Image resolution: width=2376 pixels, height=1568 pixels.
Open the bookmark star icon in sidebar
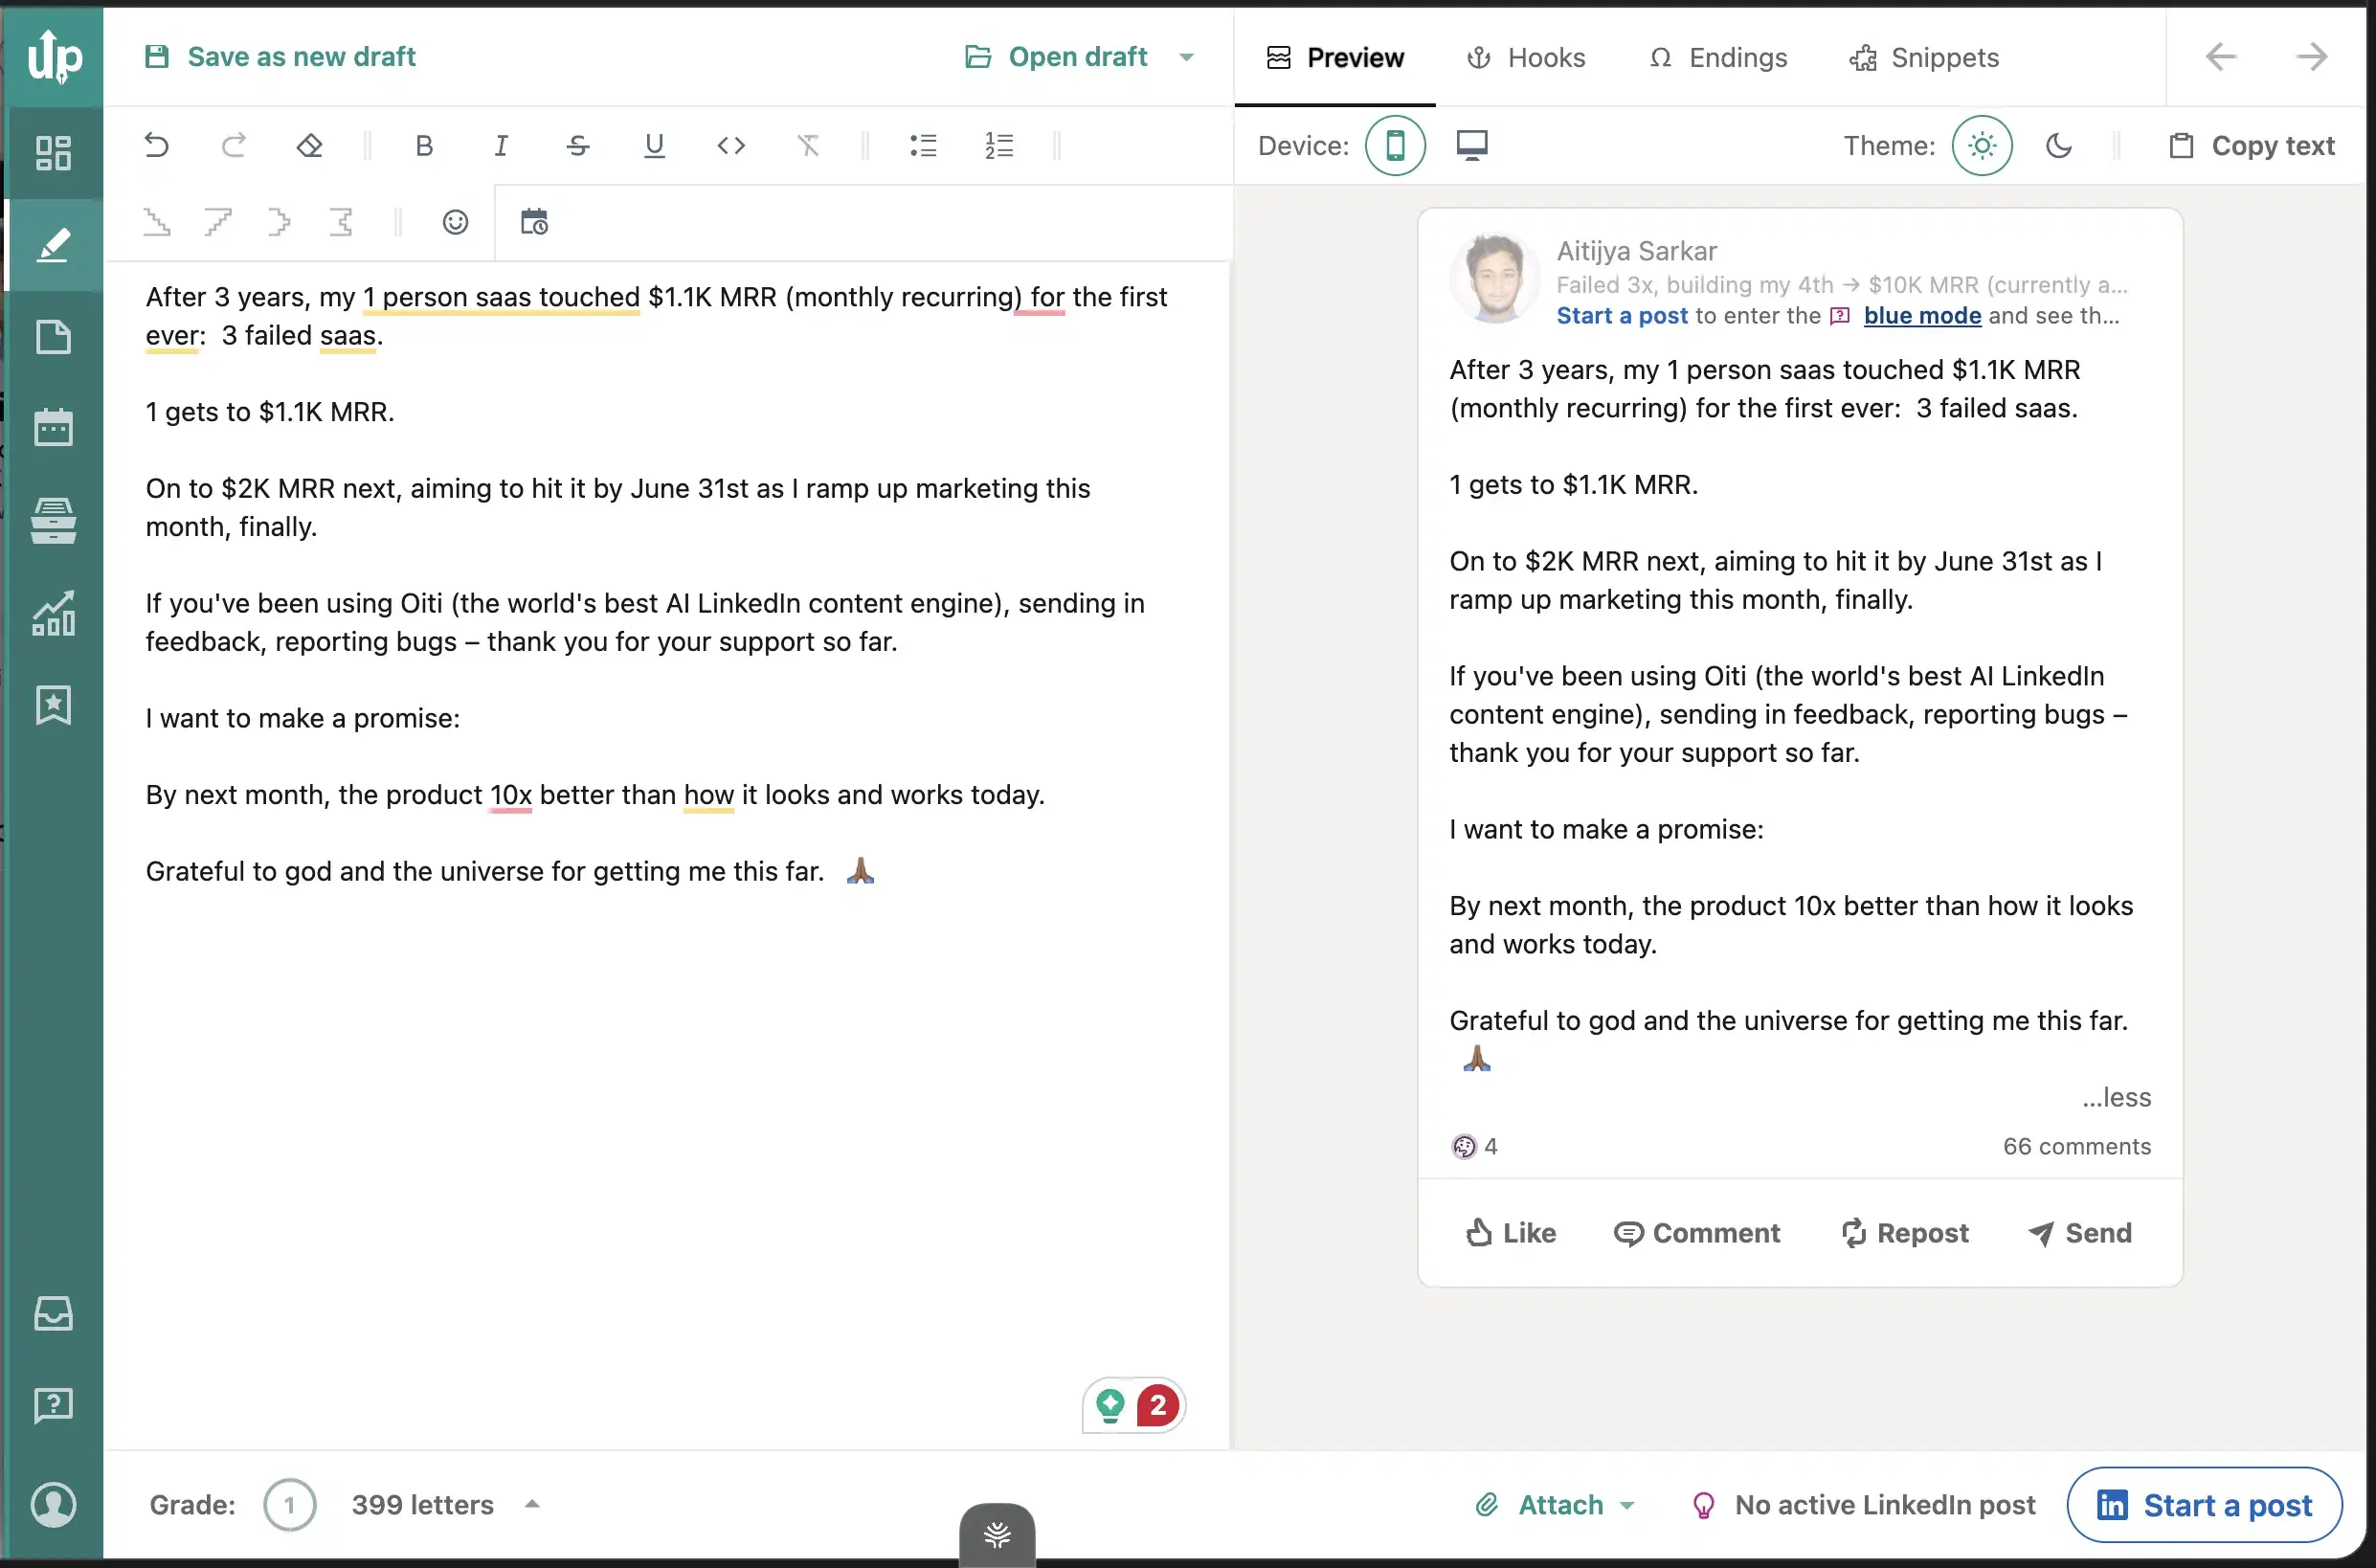point(53,705)
